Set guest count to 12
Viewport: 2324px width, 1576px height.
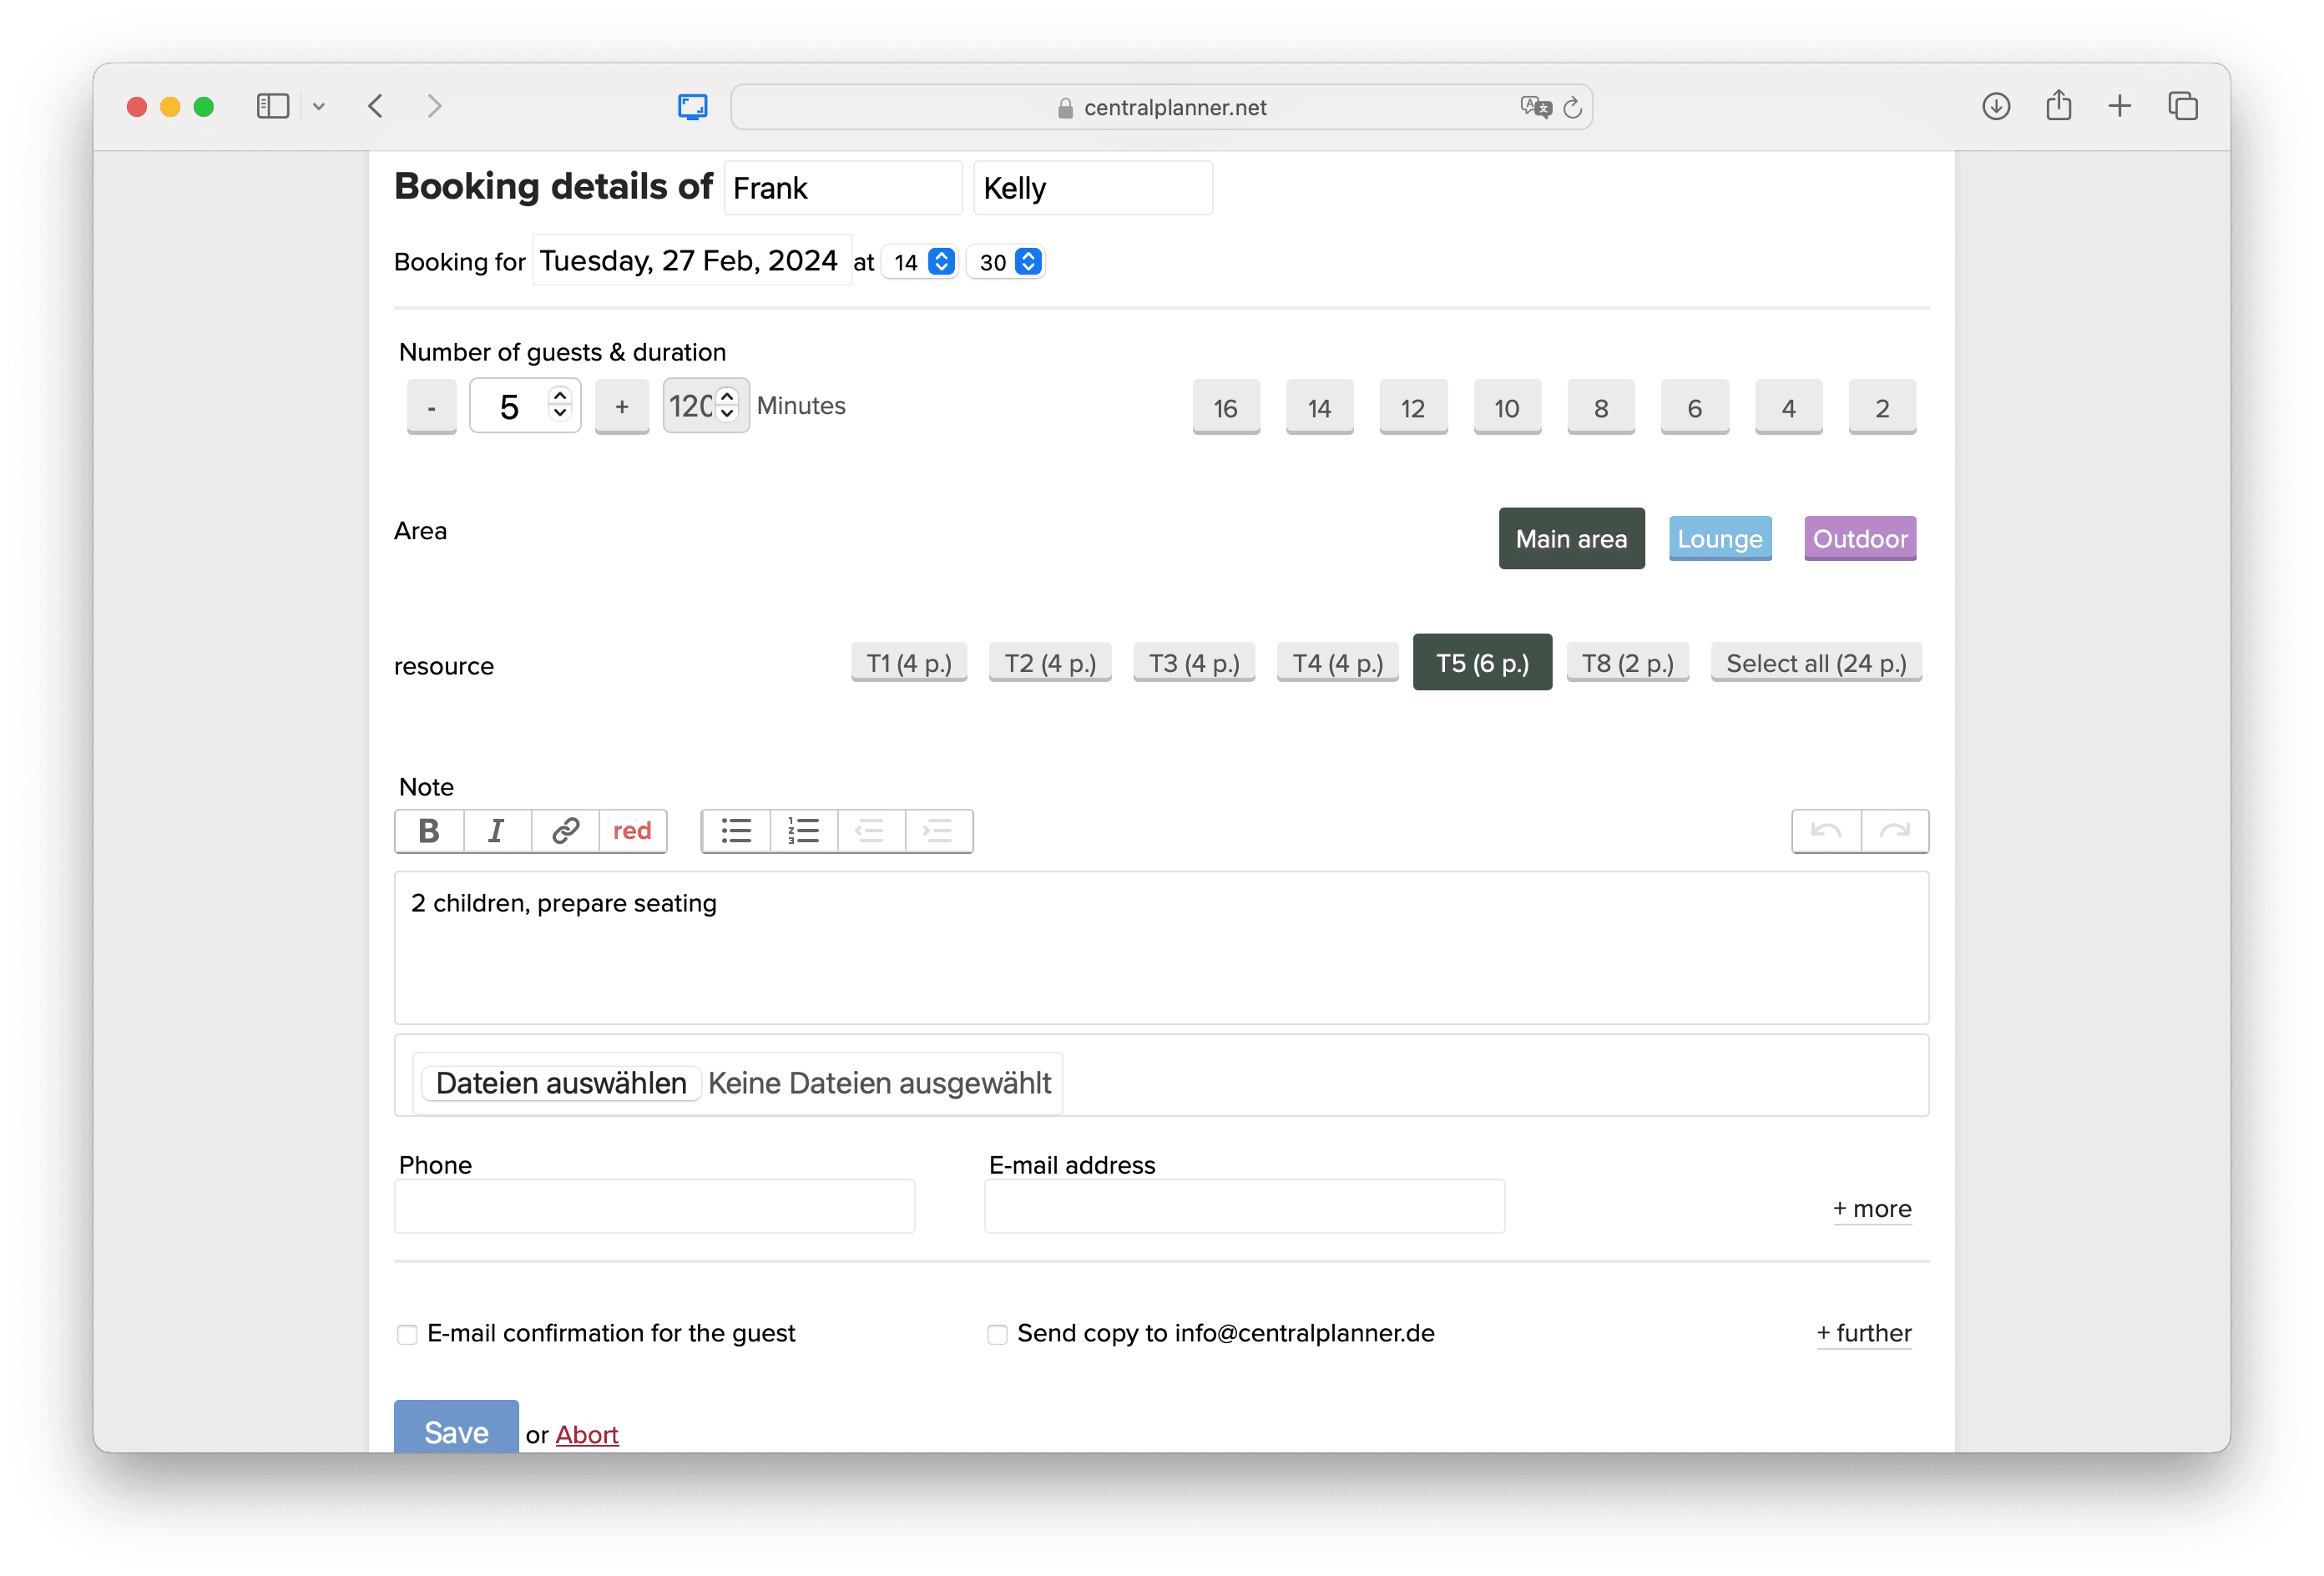tap(1413, 407)
